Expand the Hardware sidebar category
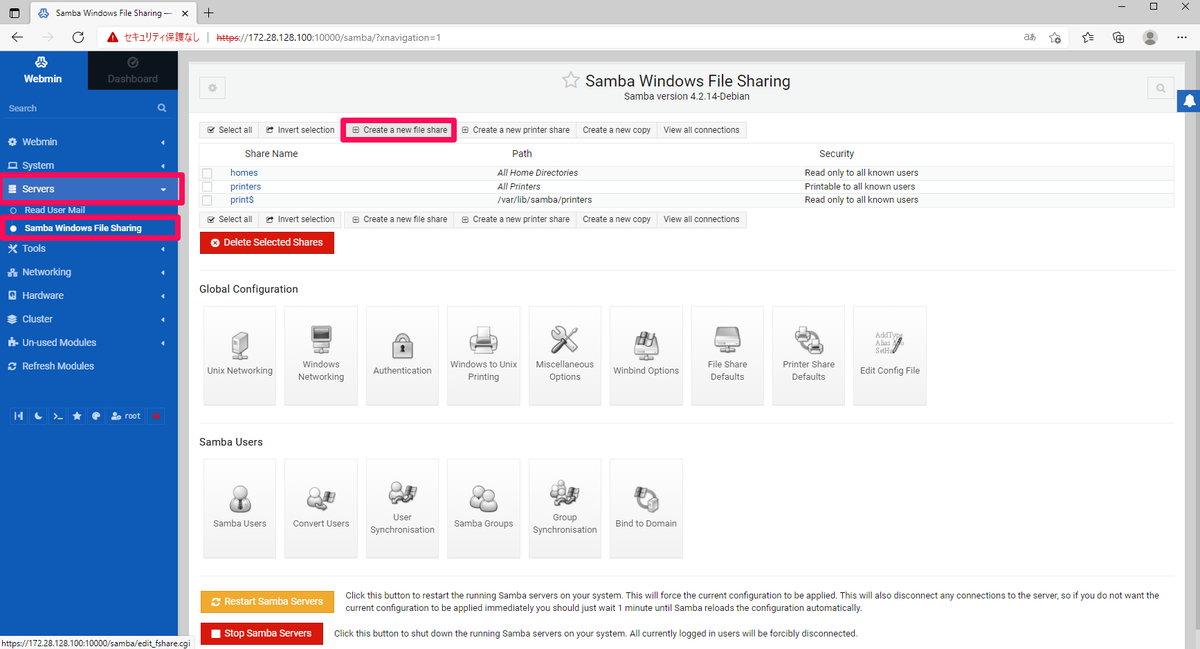 click(89, 295)
